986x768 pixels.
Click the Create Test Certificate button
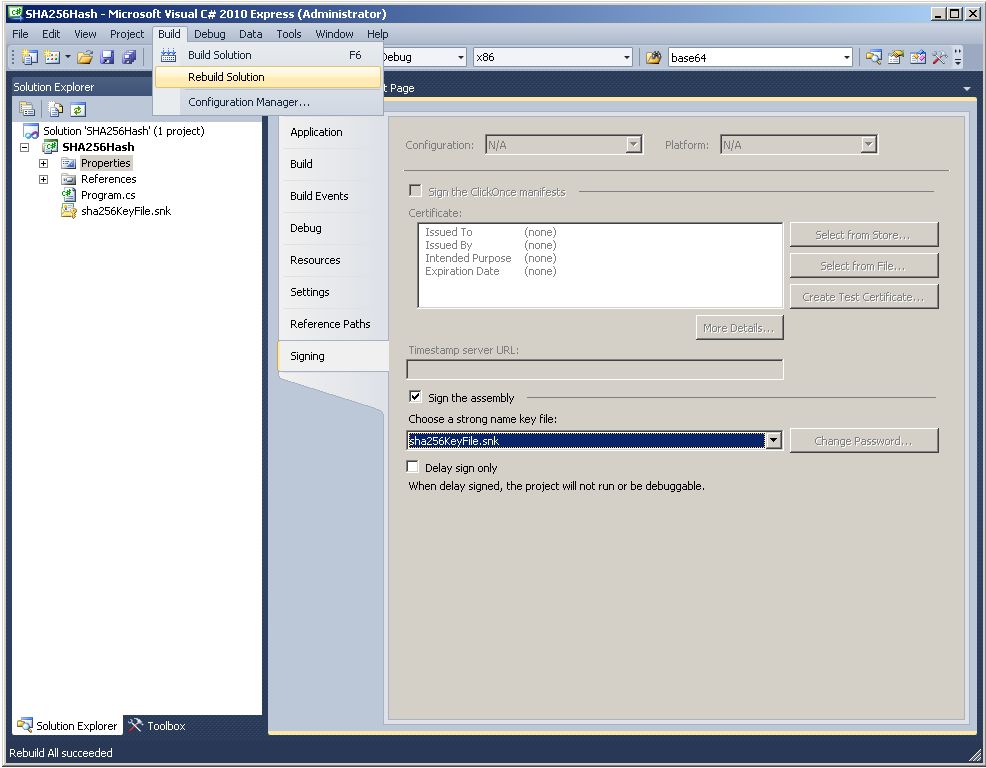point(863,297)
